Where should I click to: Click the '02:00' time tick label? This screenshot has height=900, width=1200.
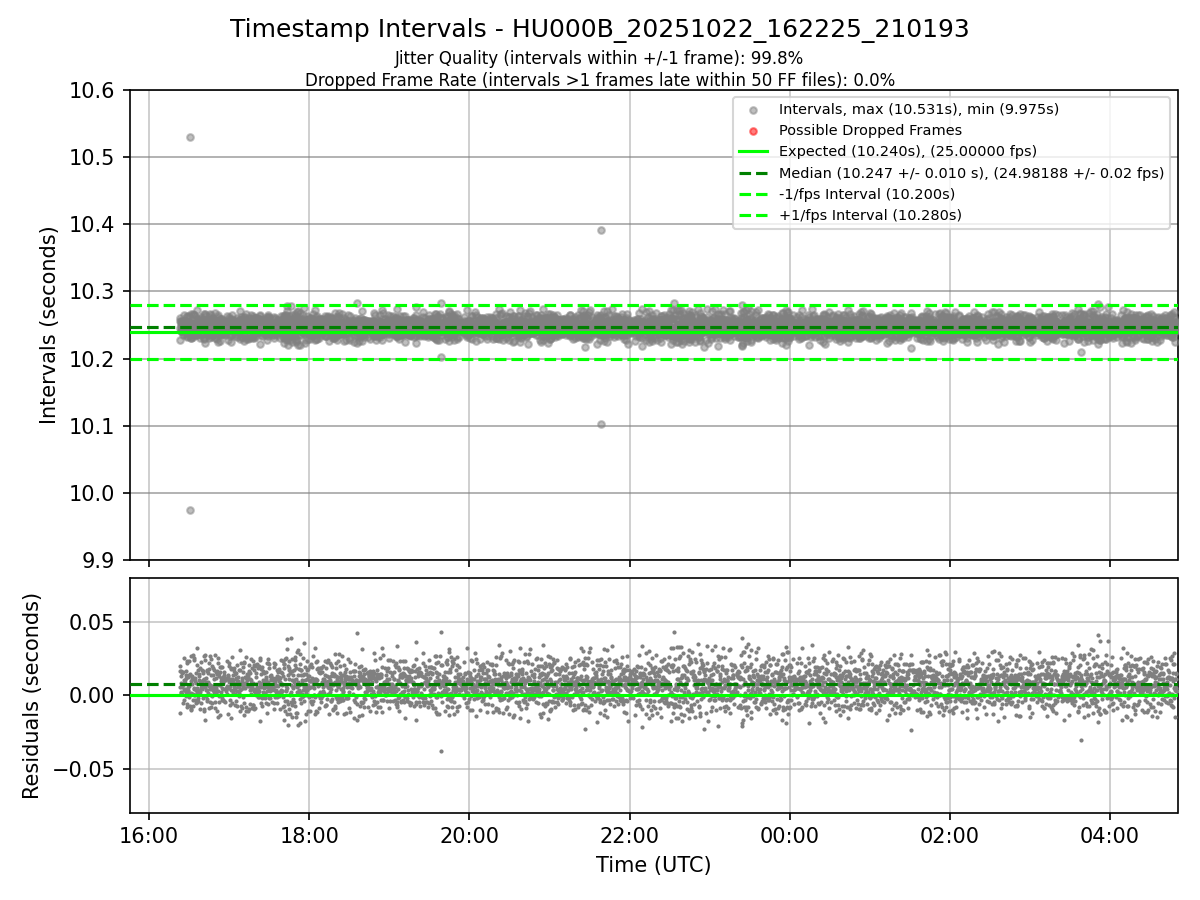tap(950, 836)
